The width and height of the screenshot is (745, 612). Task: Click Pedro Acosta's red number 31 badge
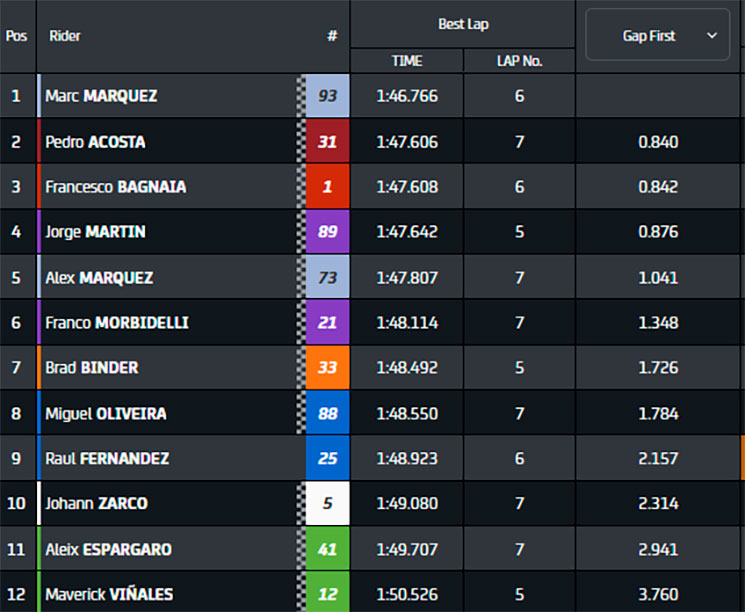(327, 141)
